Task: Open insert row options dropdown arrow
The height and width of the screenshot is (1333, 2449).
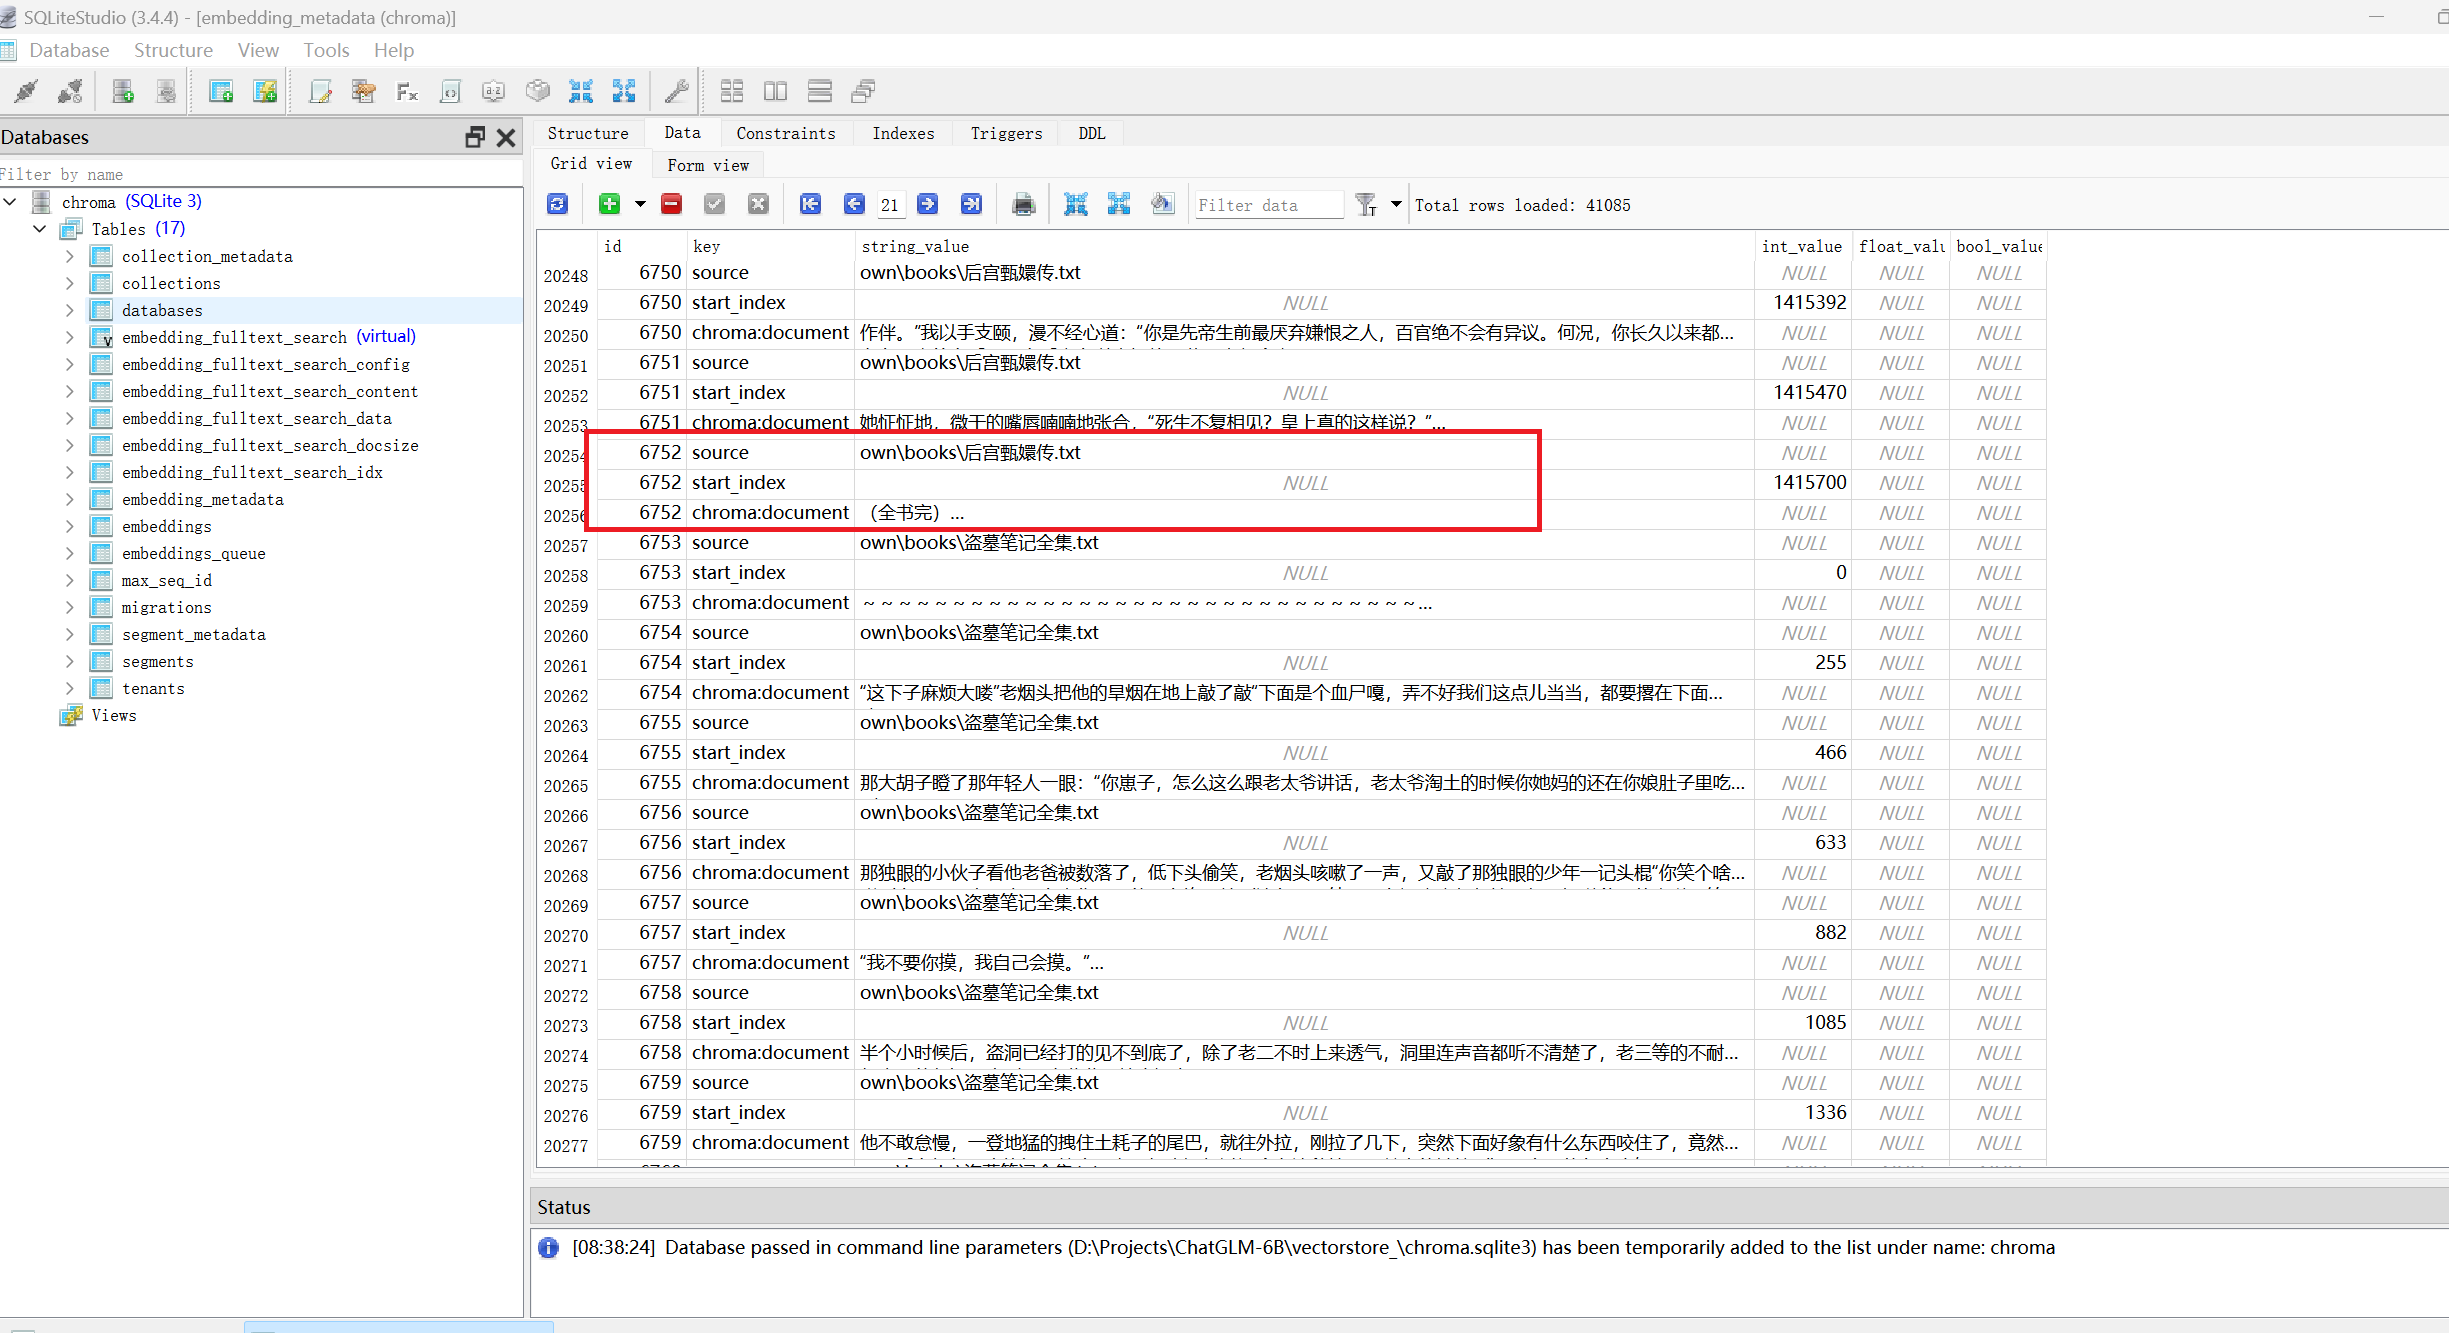Action: click(x=640, y=205)
